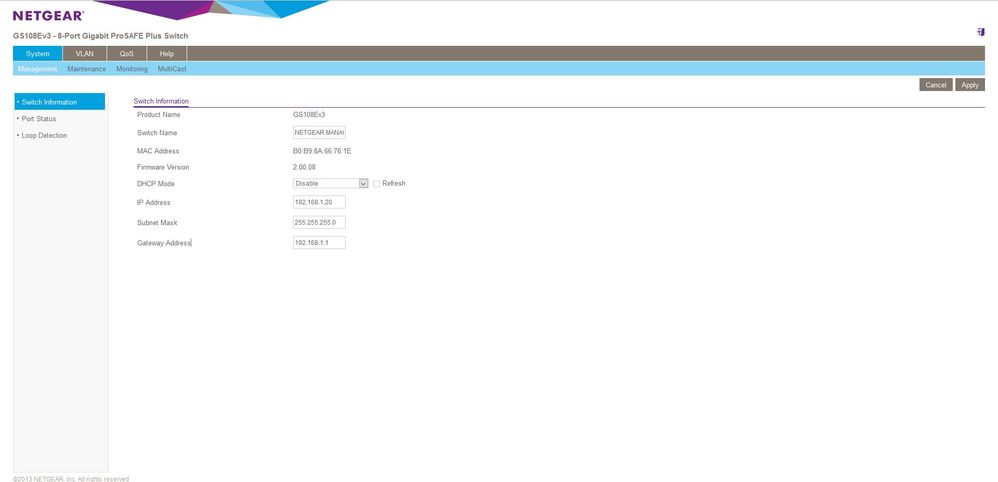Viewport: 998px width, 482px height.
Task: Click the Switch Information section heading
Action: (x=161, y=101)
